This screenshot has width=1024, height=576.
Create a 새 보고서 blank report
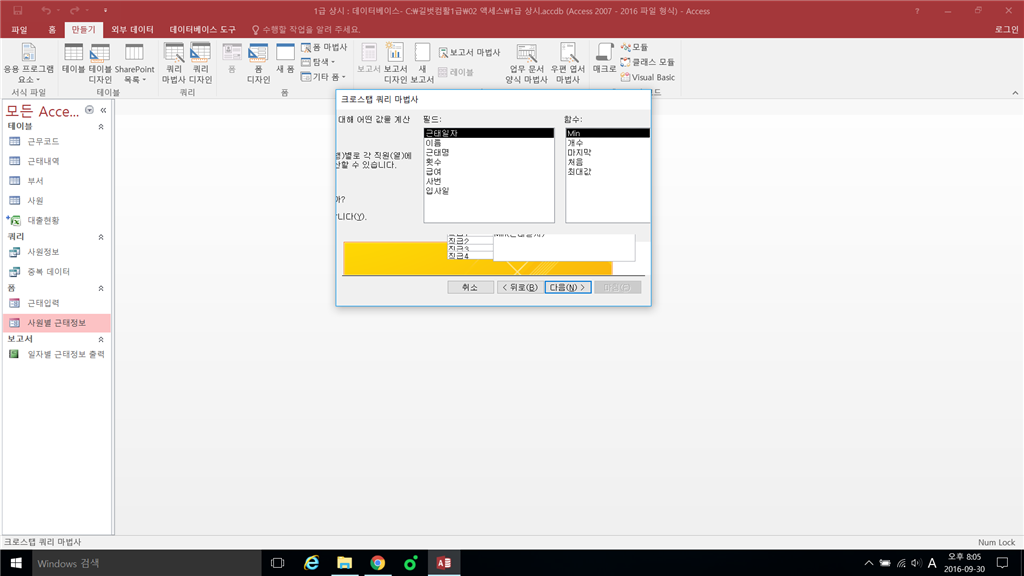click(x=423, y=63)
